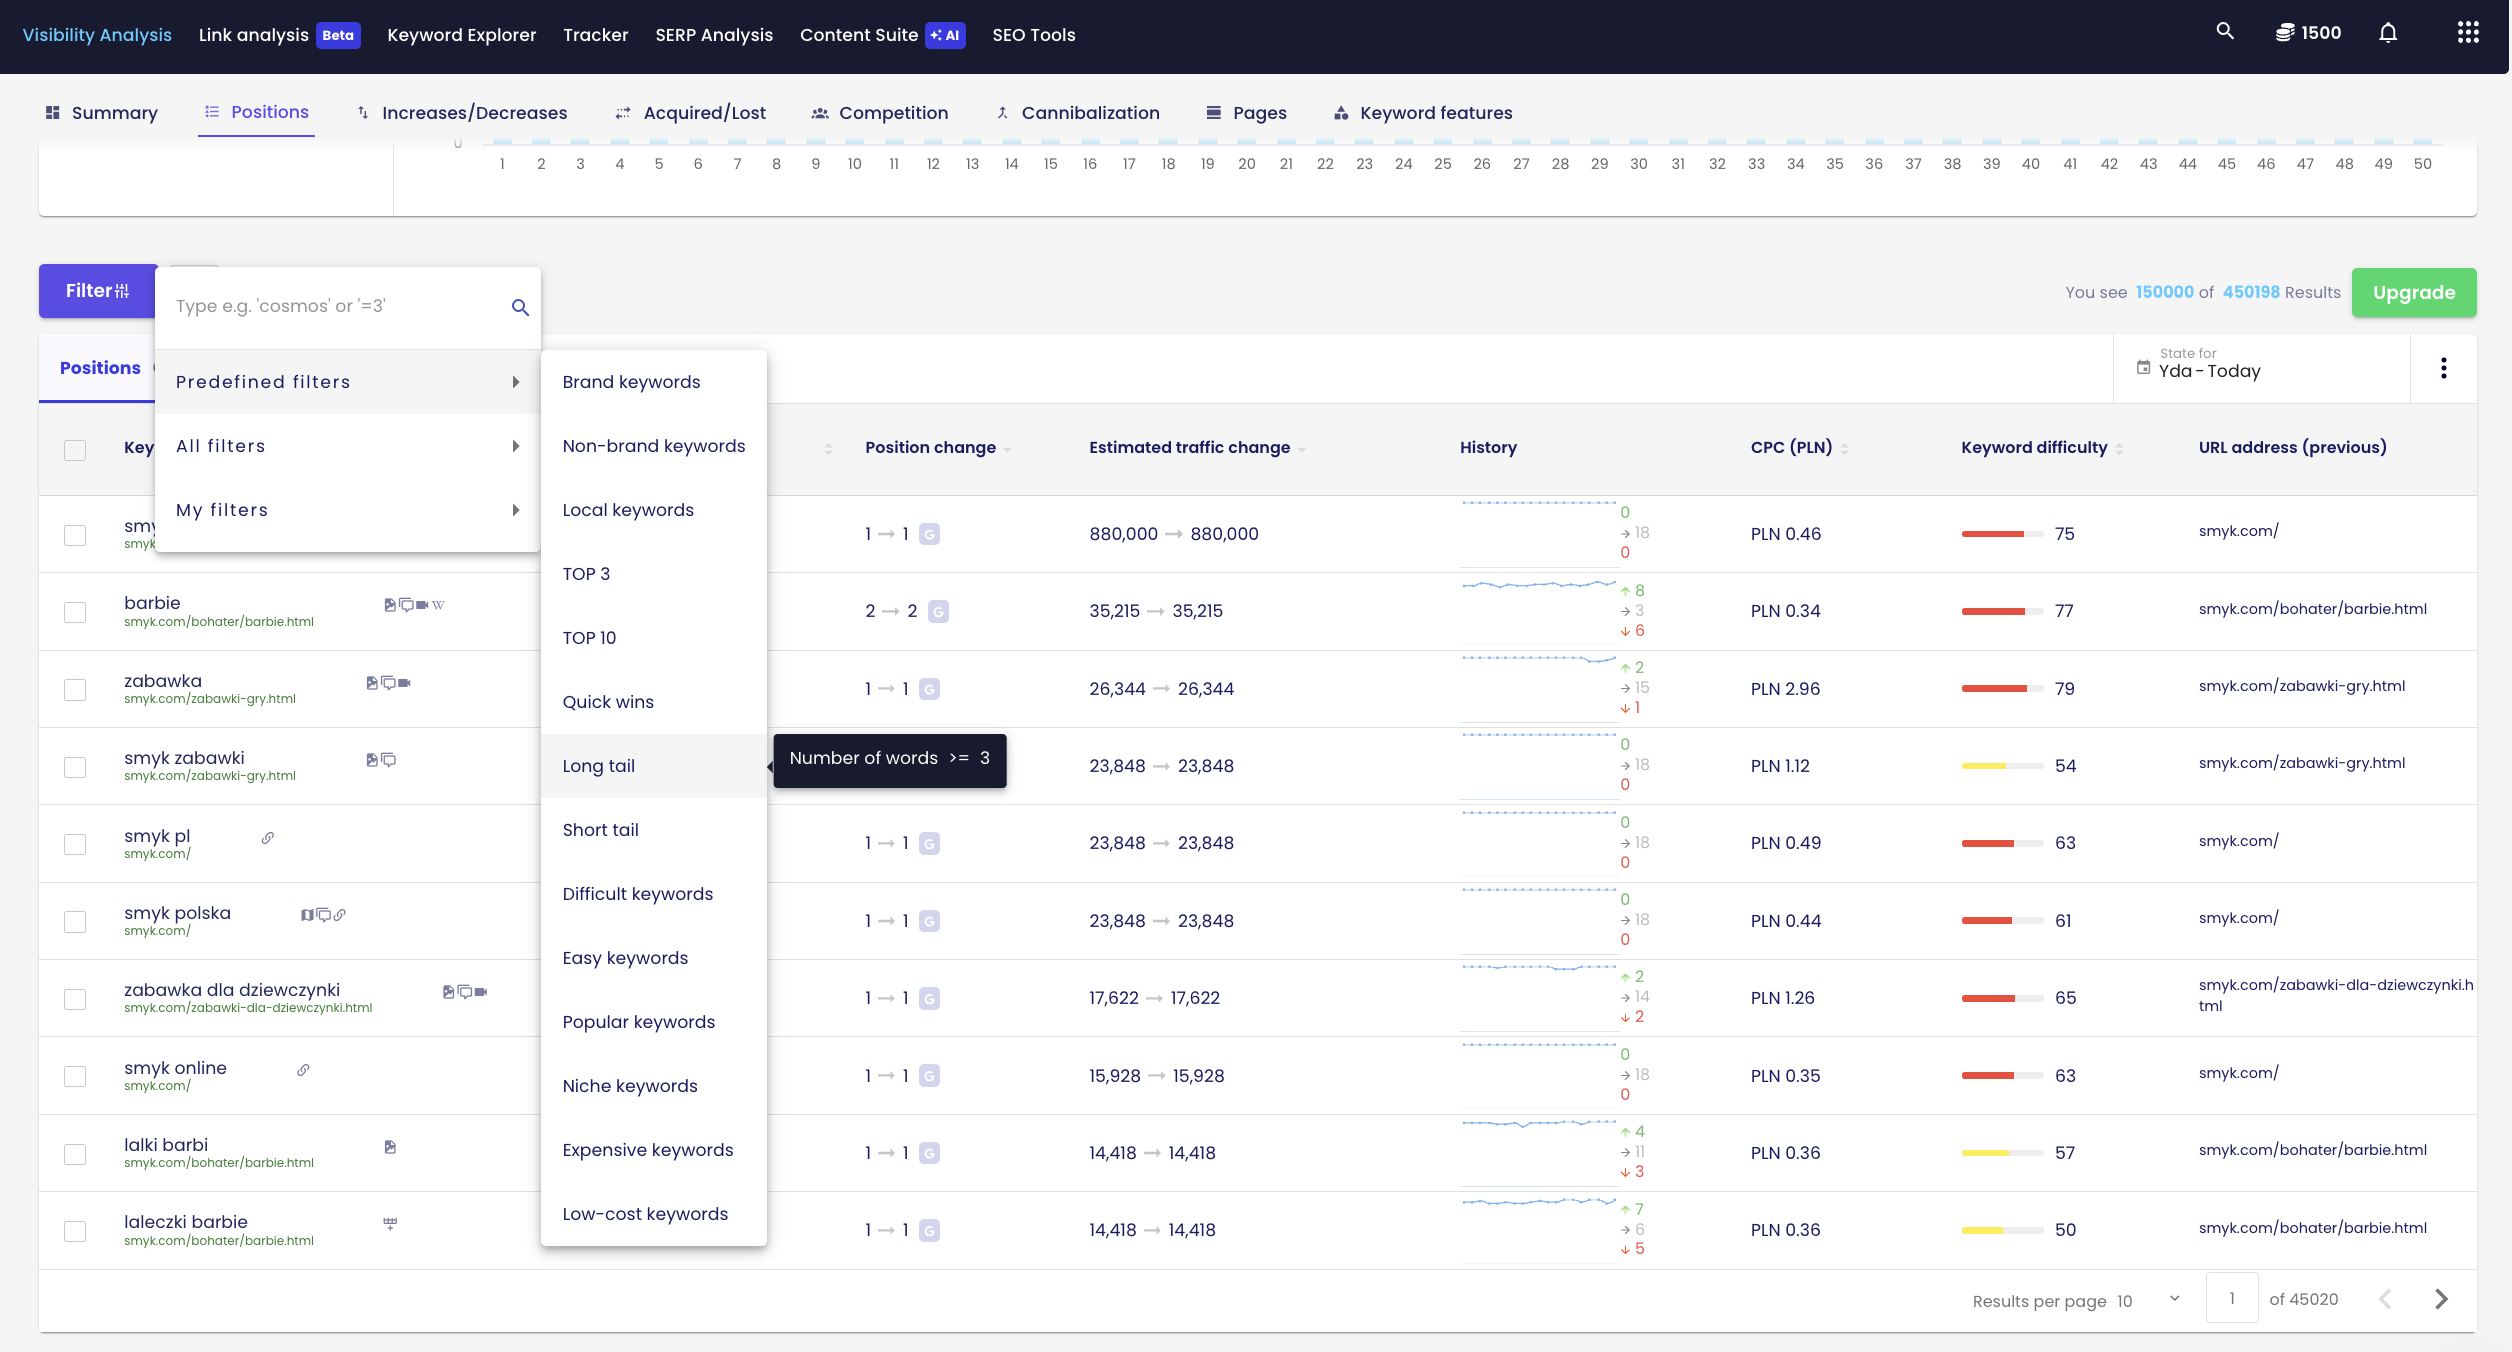The width and height of the screenshot is (2512, 1352).
Task: Click the video icon in zabawka row
Action: [405, 683]
